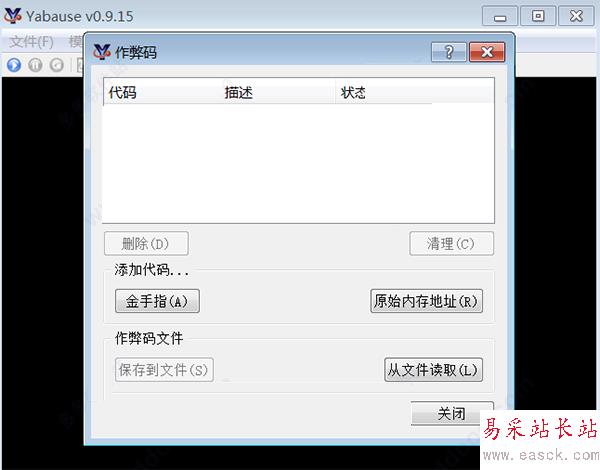Click the logo icon in 作弊码 dialog title

coord(102,52)
